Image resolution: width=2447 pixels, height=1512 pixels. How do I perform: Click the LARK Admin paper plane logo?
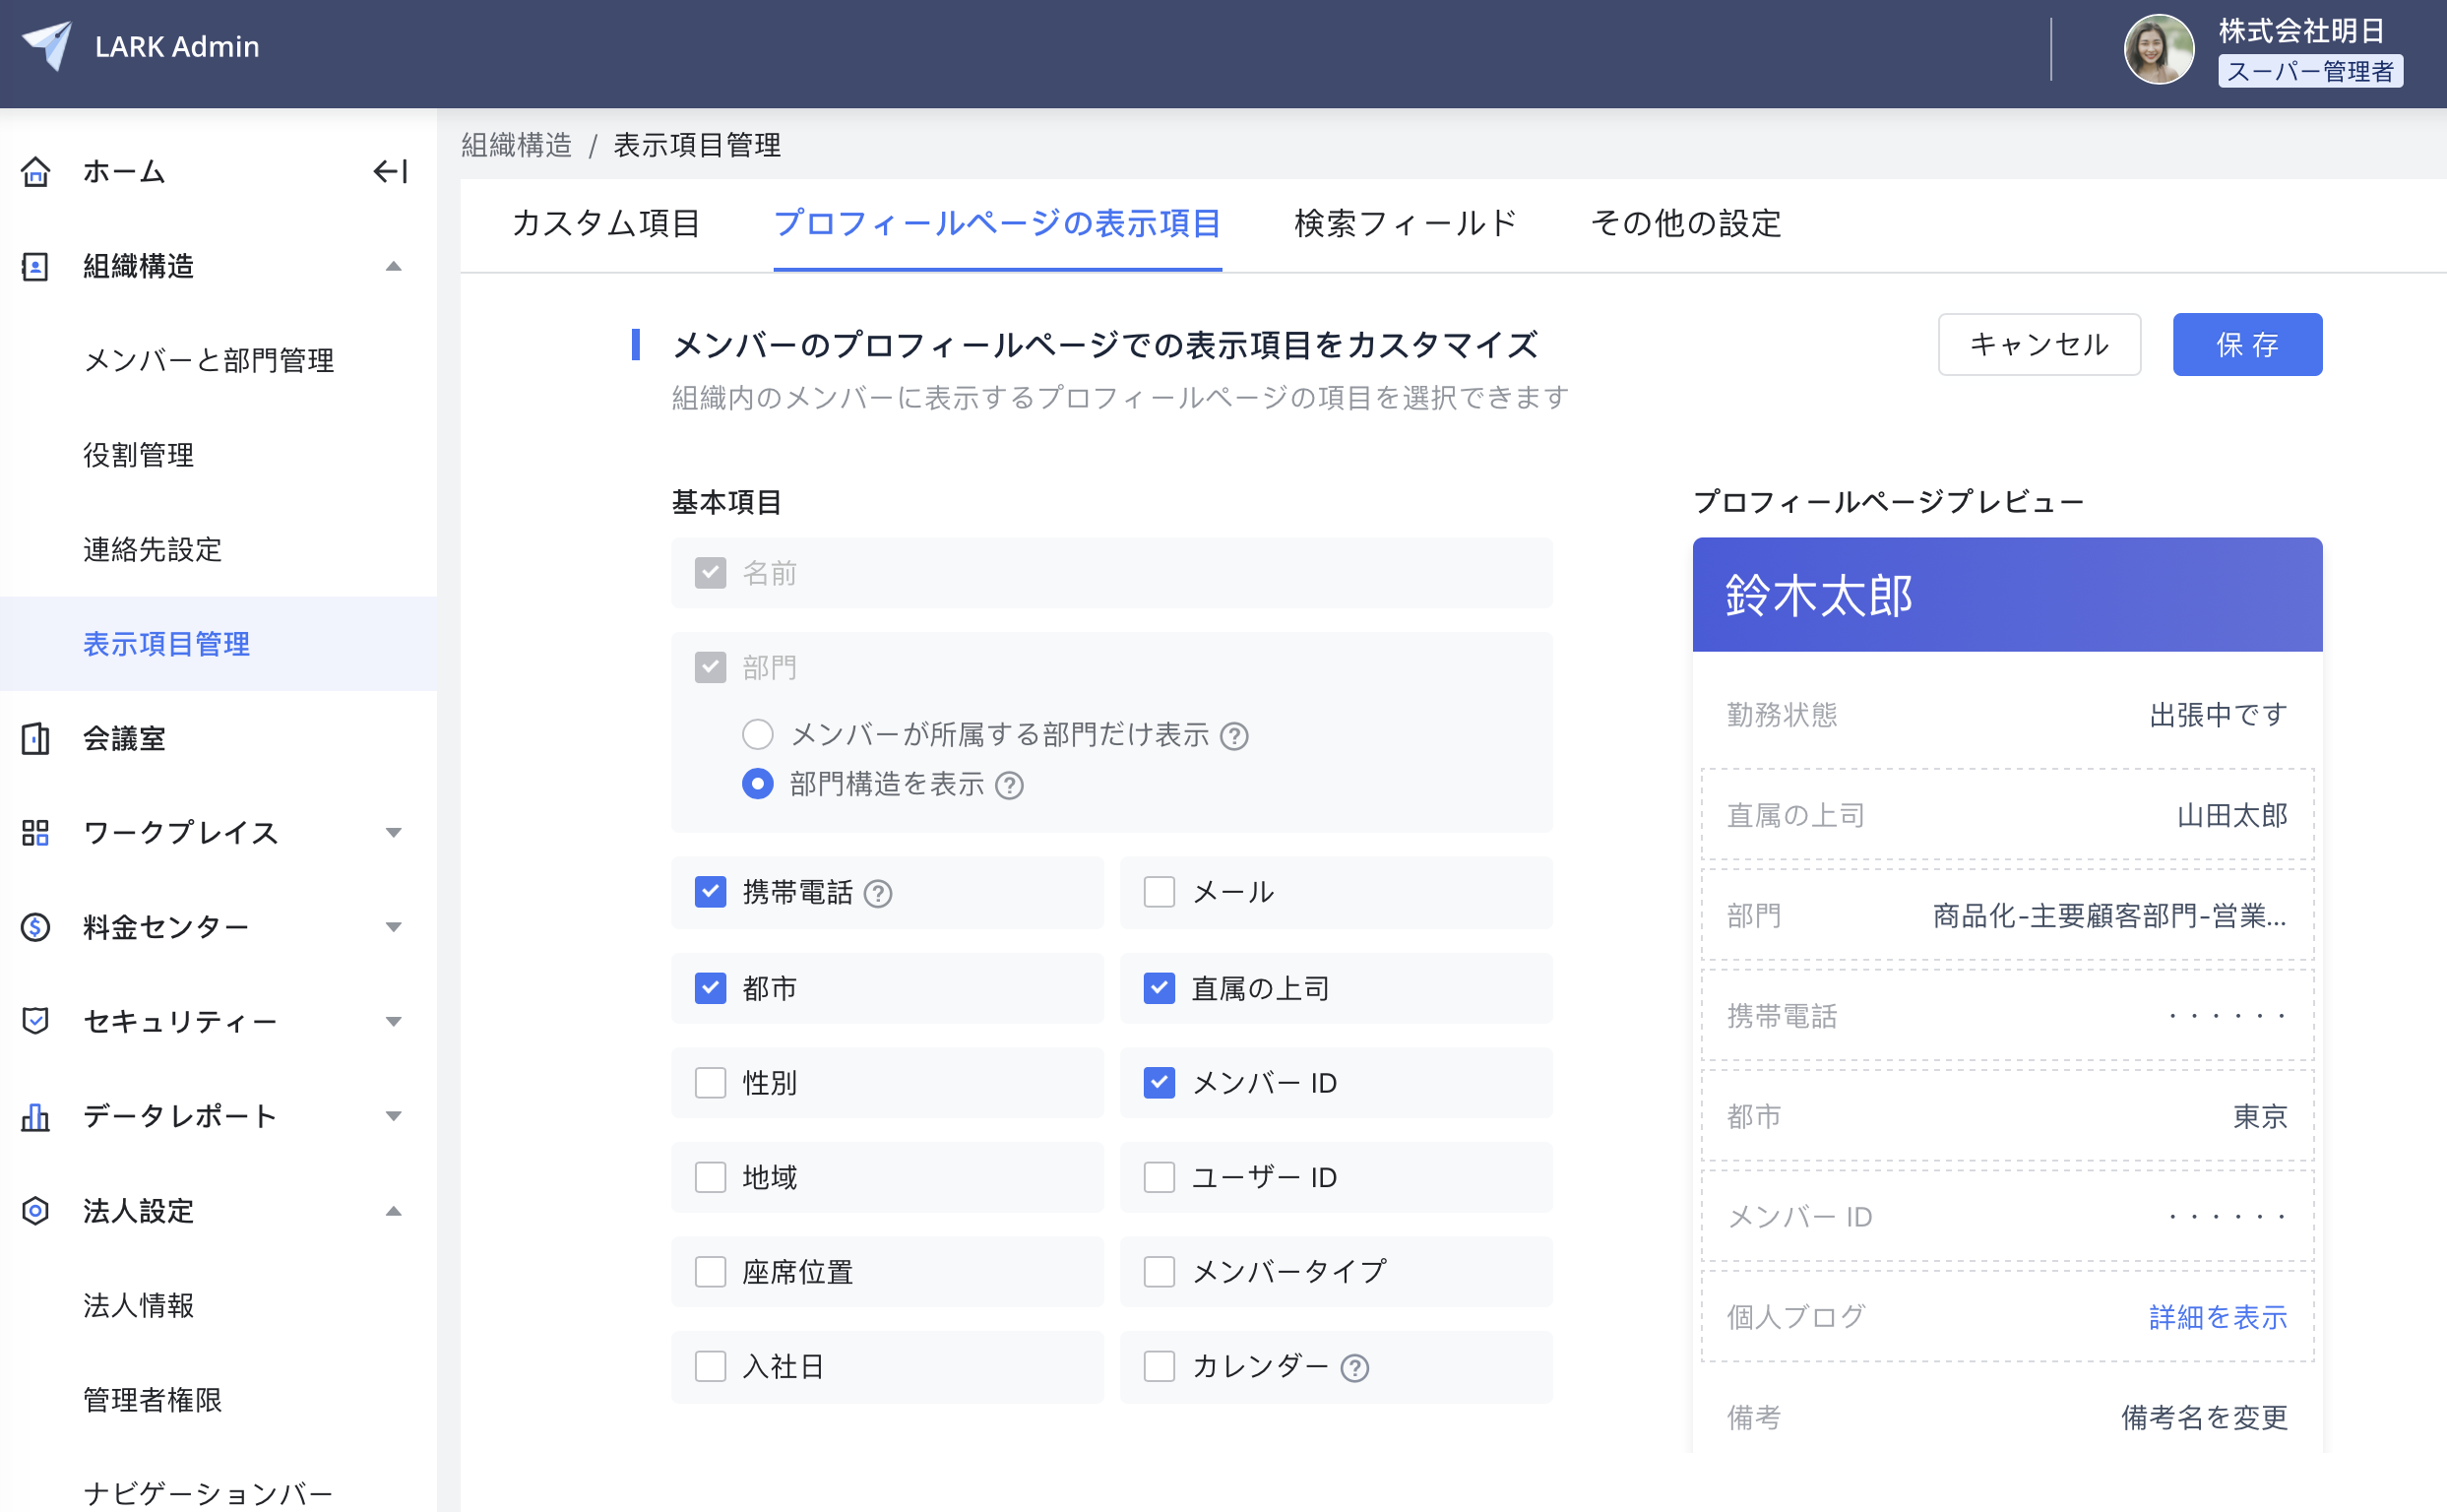pyautogui.click(x=47, y=45)
